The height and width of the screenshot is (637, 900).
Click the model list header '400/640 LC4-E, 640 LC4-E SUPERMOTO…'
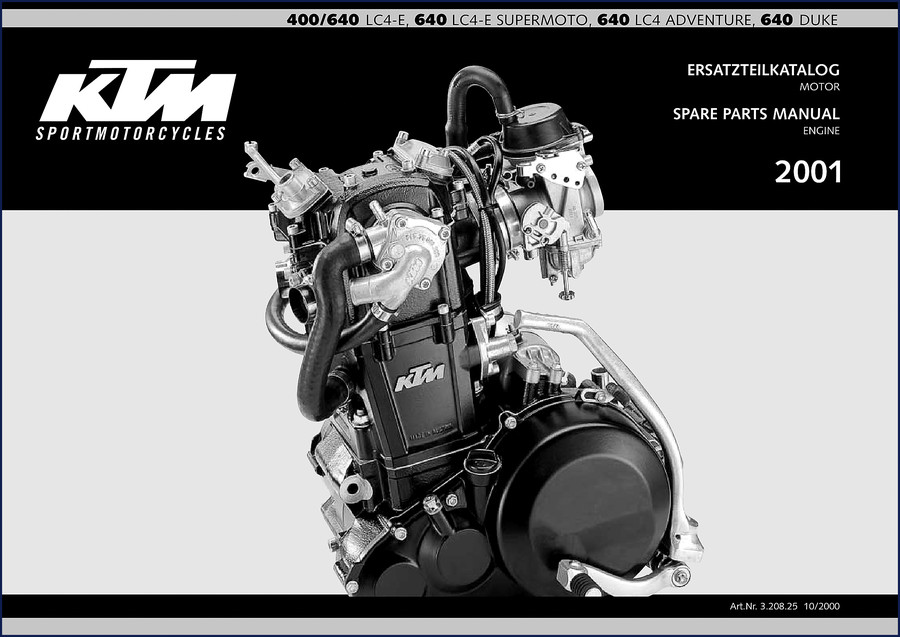pyautogui.click(x=562, y=20)
